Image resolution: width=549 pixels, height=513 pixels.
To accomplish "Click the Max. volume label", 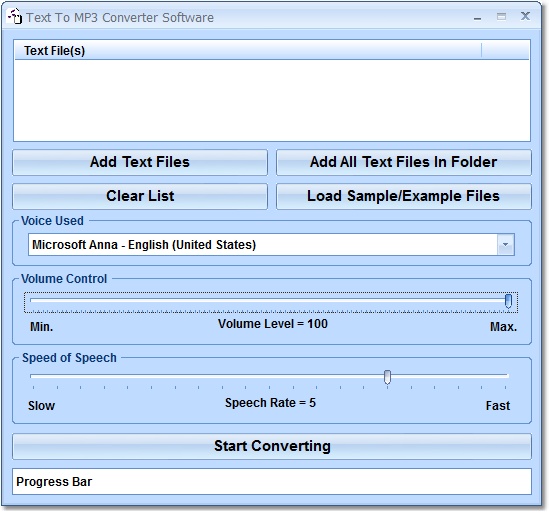I will click(503, 327).
